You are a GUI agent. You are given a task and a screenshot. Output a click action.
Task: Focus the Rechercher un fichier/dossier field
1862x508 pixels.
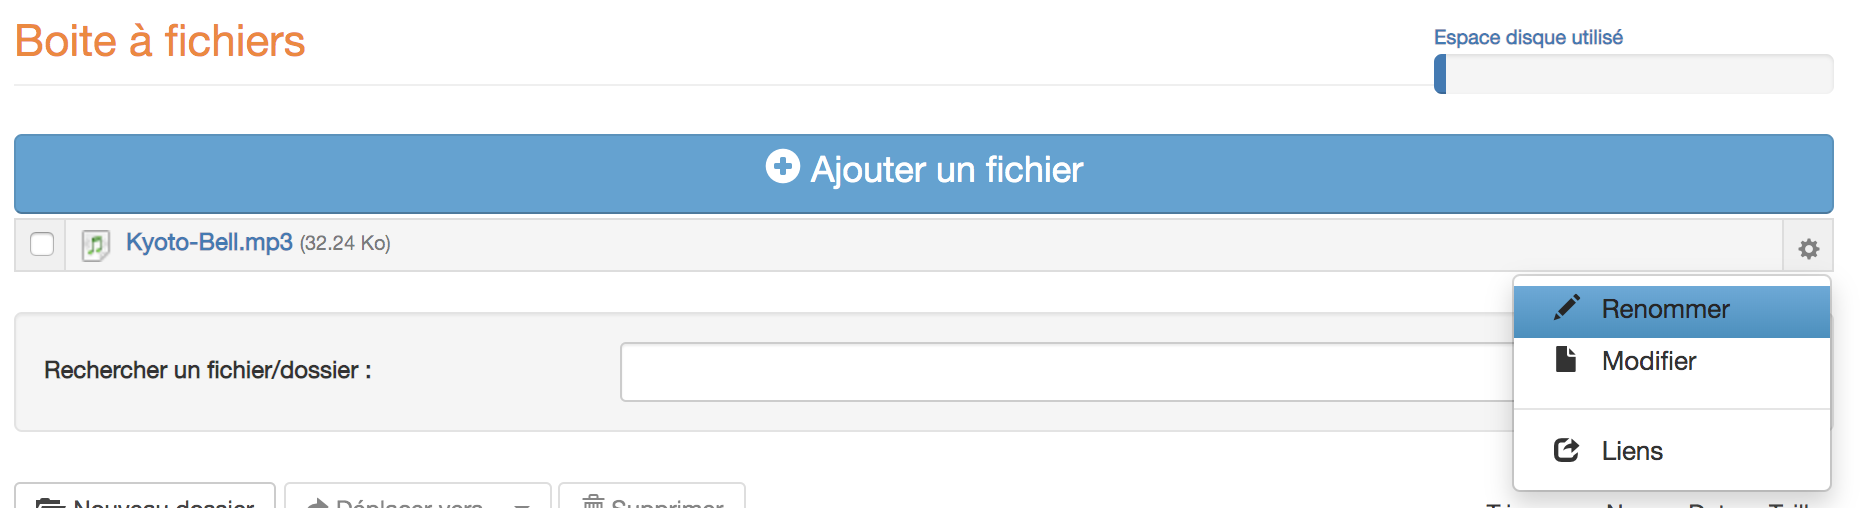1066,372
